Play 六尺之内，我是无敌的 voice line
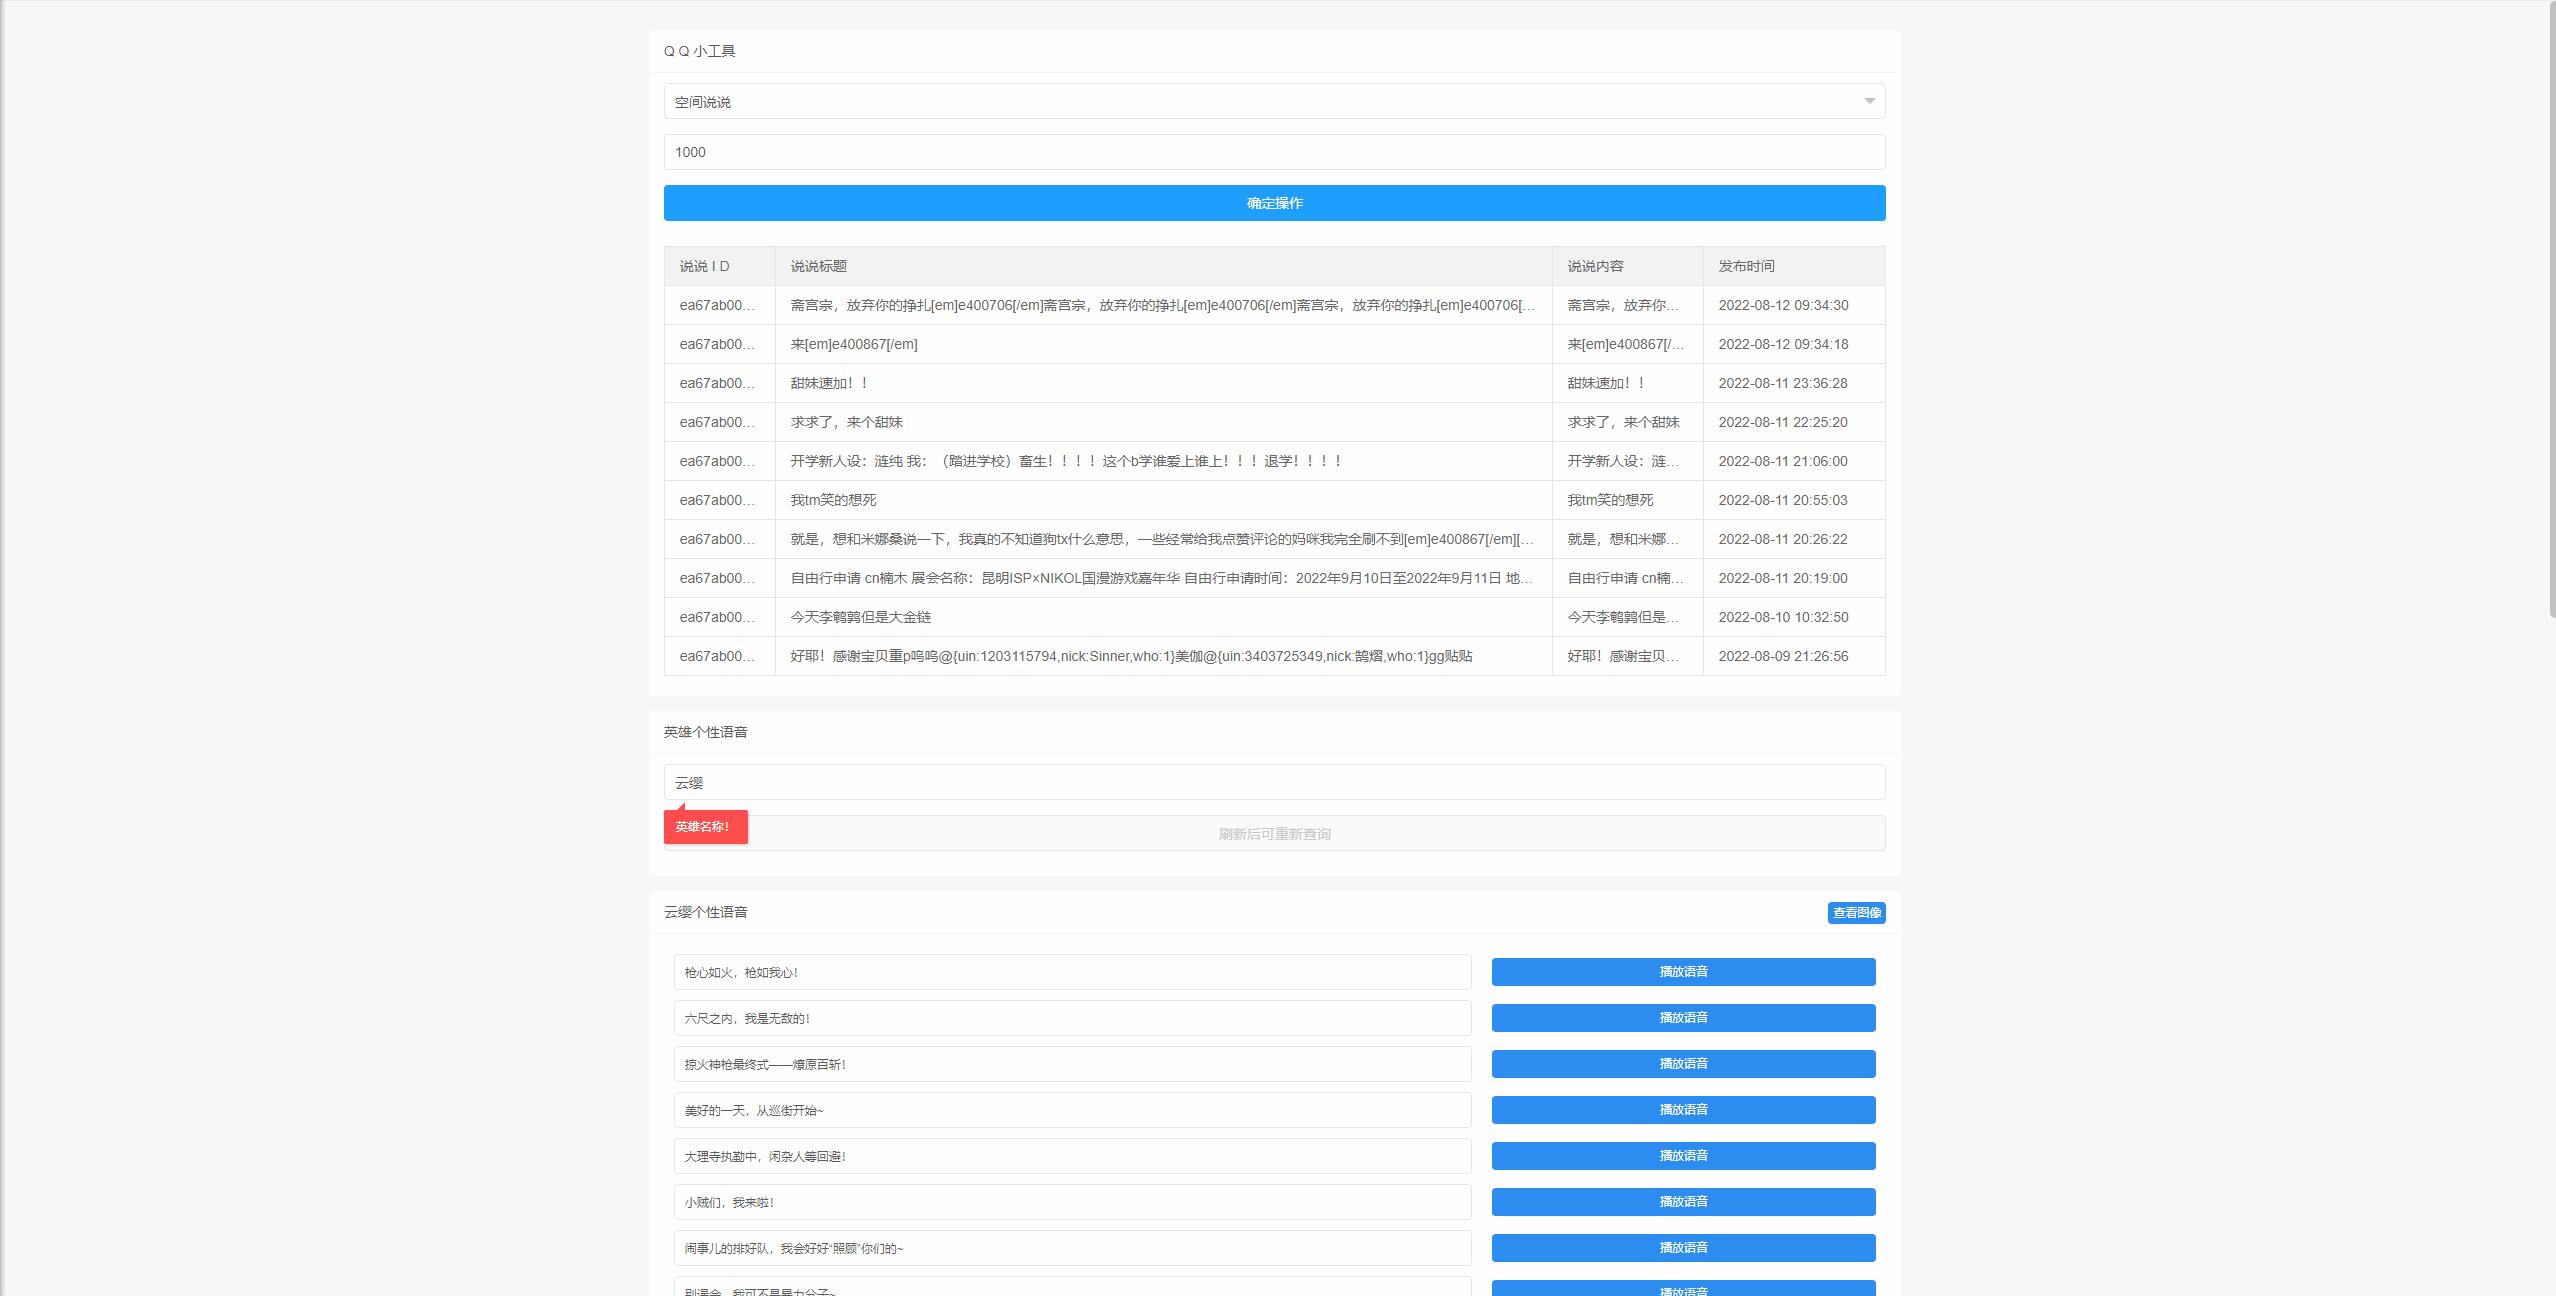Viewport: 2556px width, 1296px height. pyautogui.click(x=1684, y=1017)
